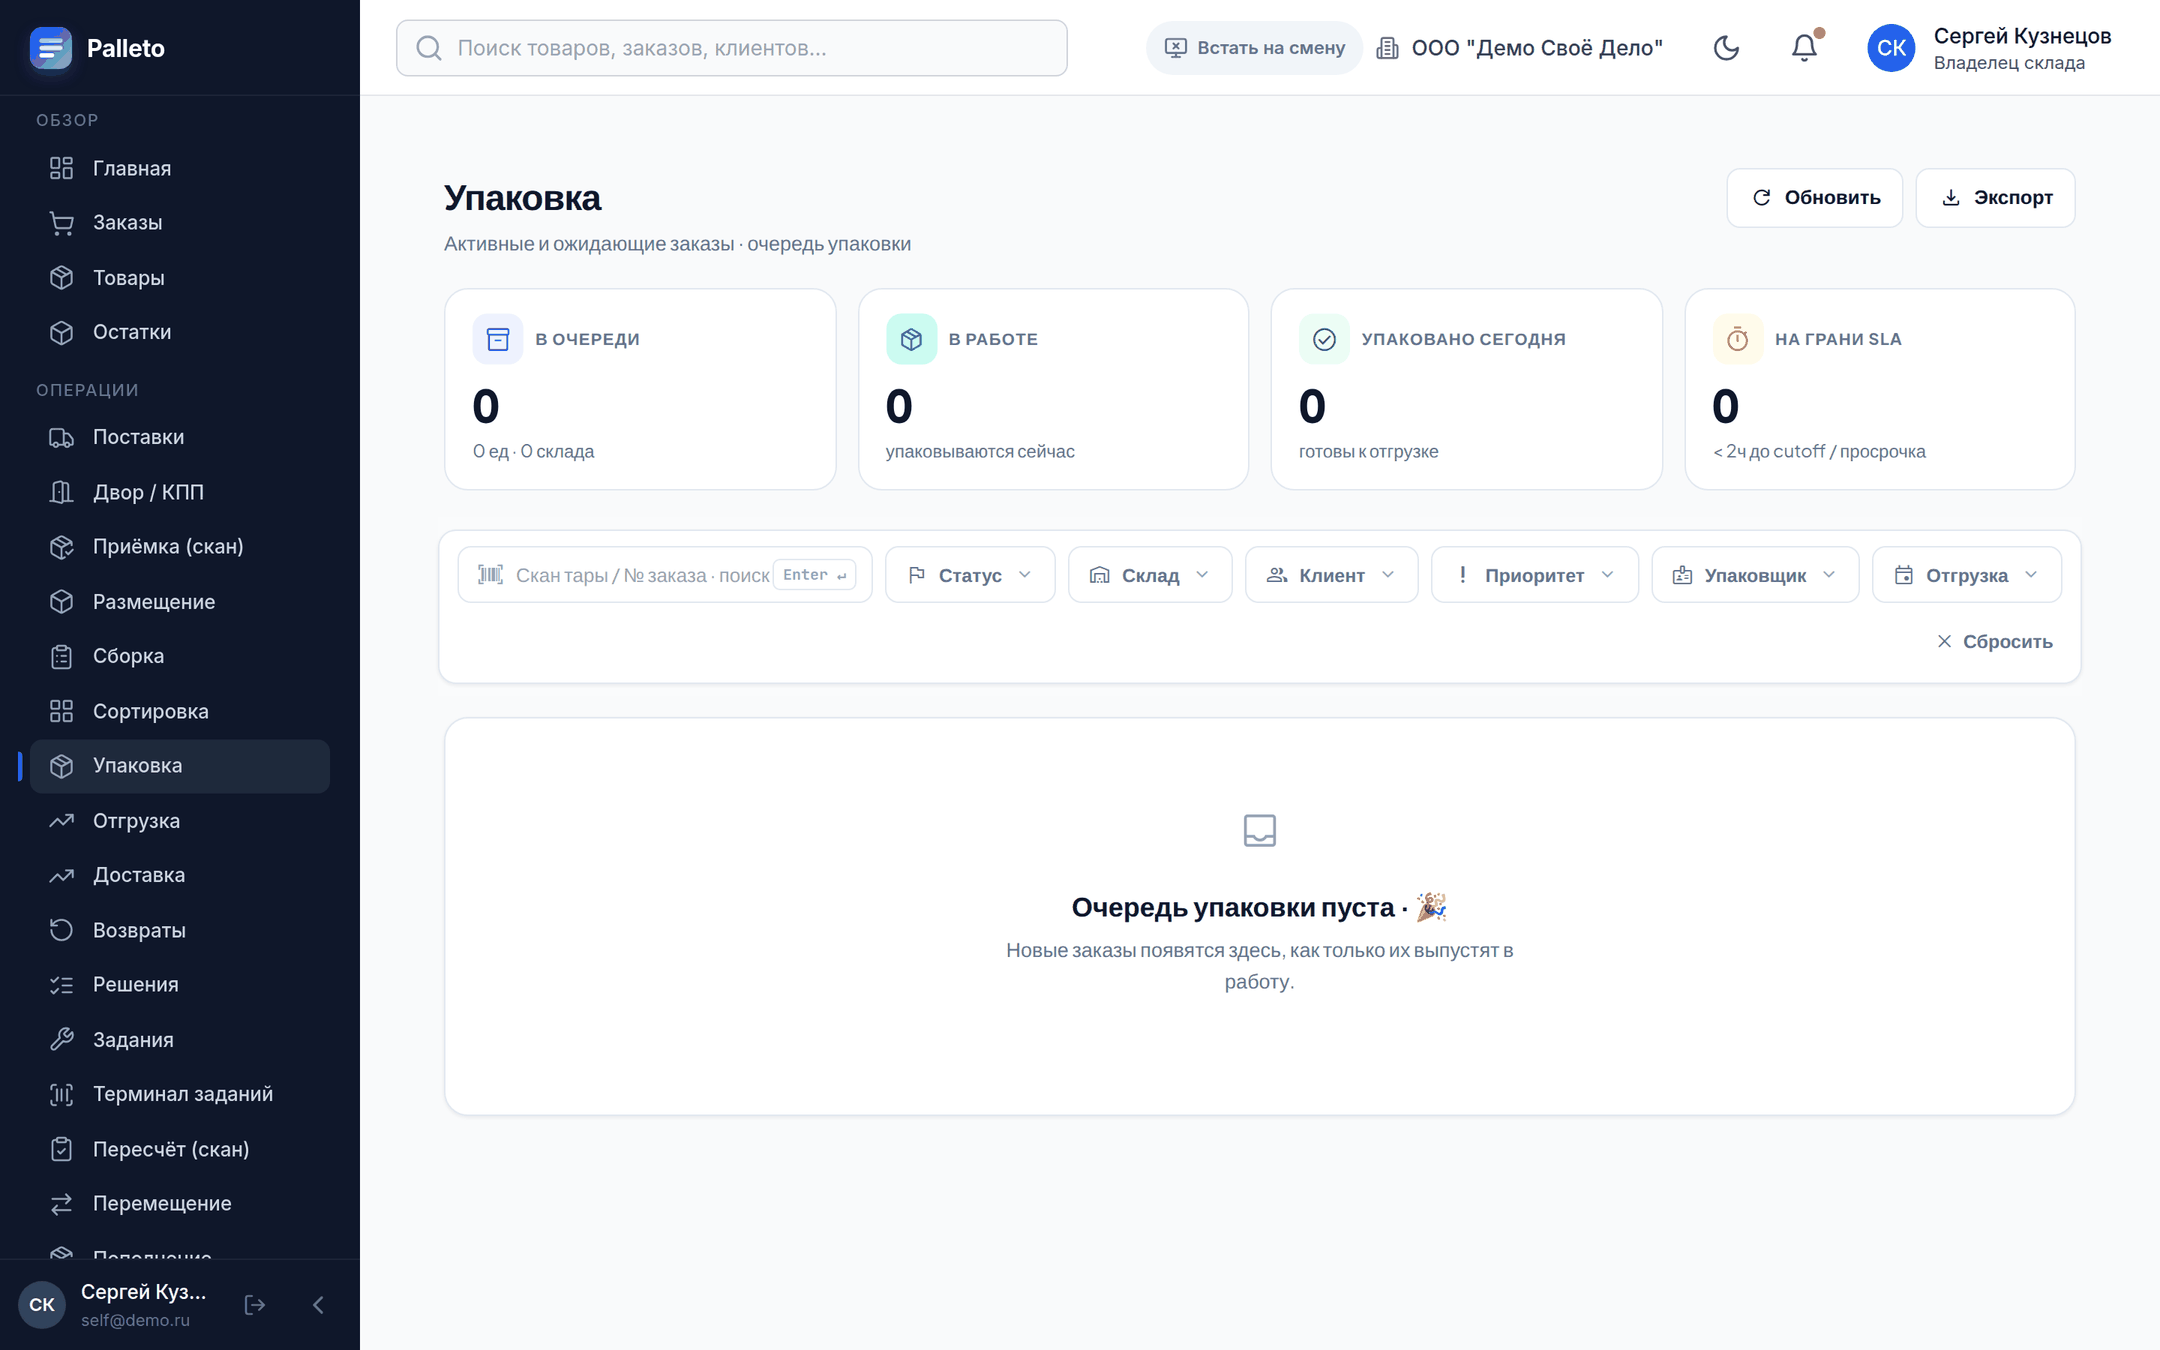
Task: Click Сбросить to reset filters
Action: 1995,641
